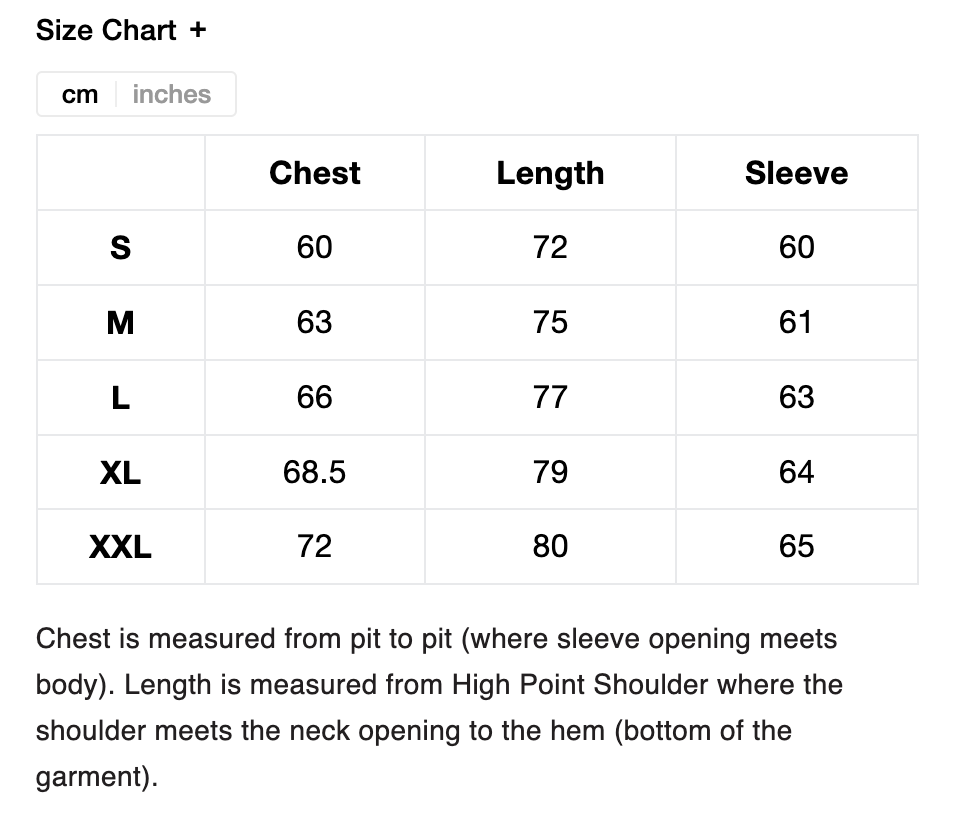Select the L size row label
The width and height of the screenshot is (956, 832).
(120, 397)
